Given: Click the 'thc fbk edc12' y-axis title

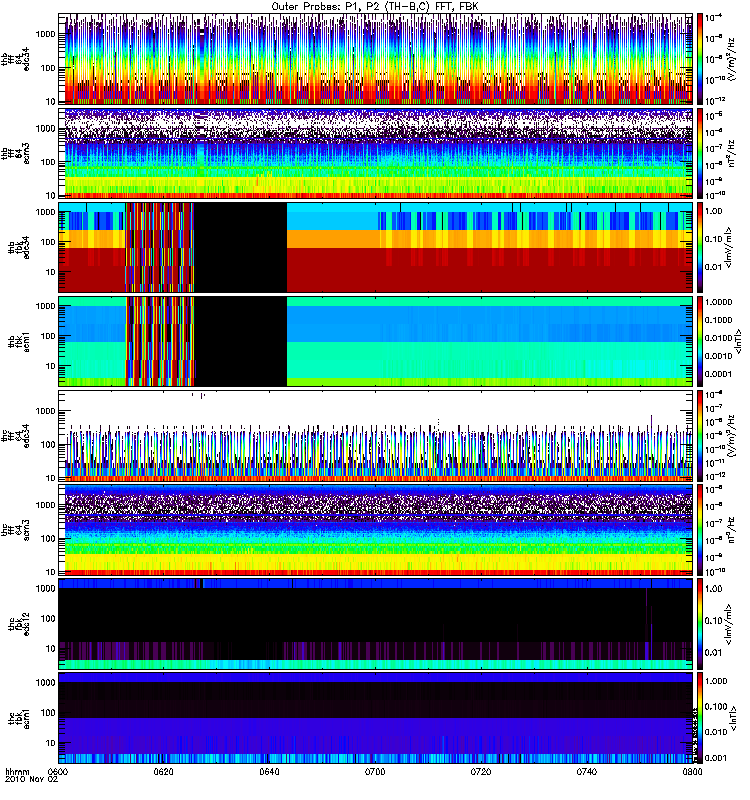Looking at the screenshot, I should click(x=19, y=624).
